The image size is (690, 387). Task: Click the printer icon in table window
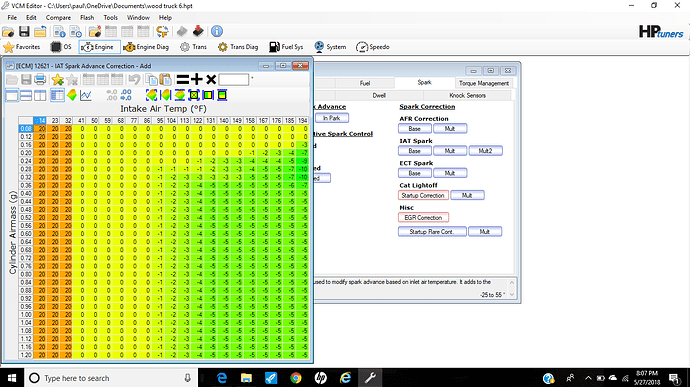pos(40,79)
